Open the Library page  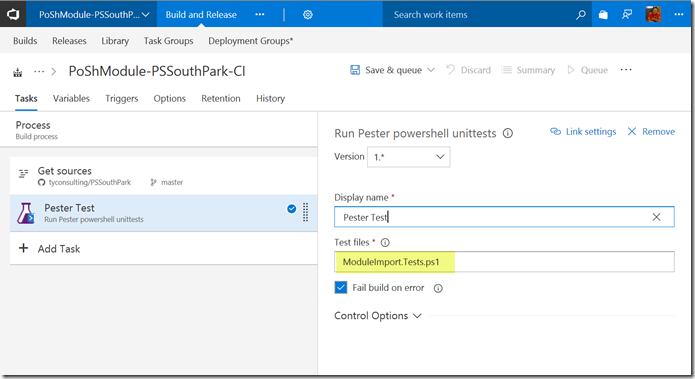115,41
